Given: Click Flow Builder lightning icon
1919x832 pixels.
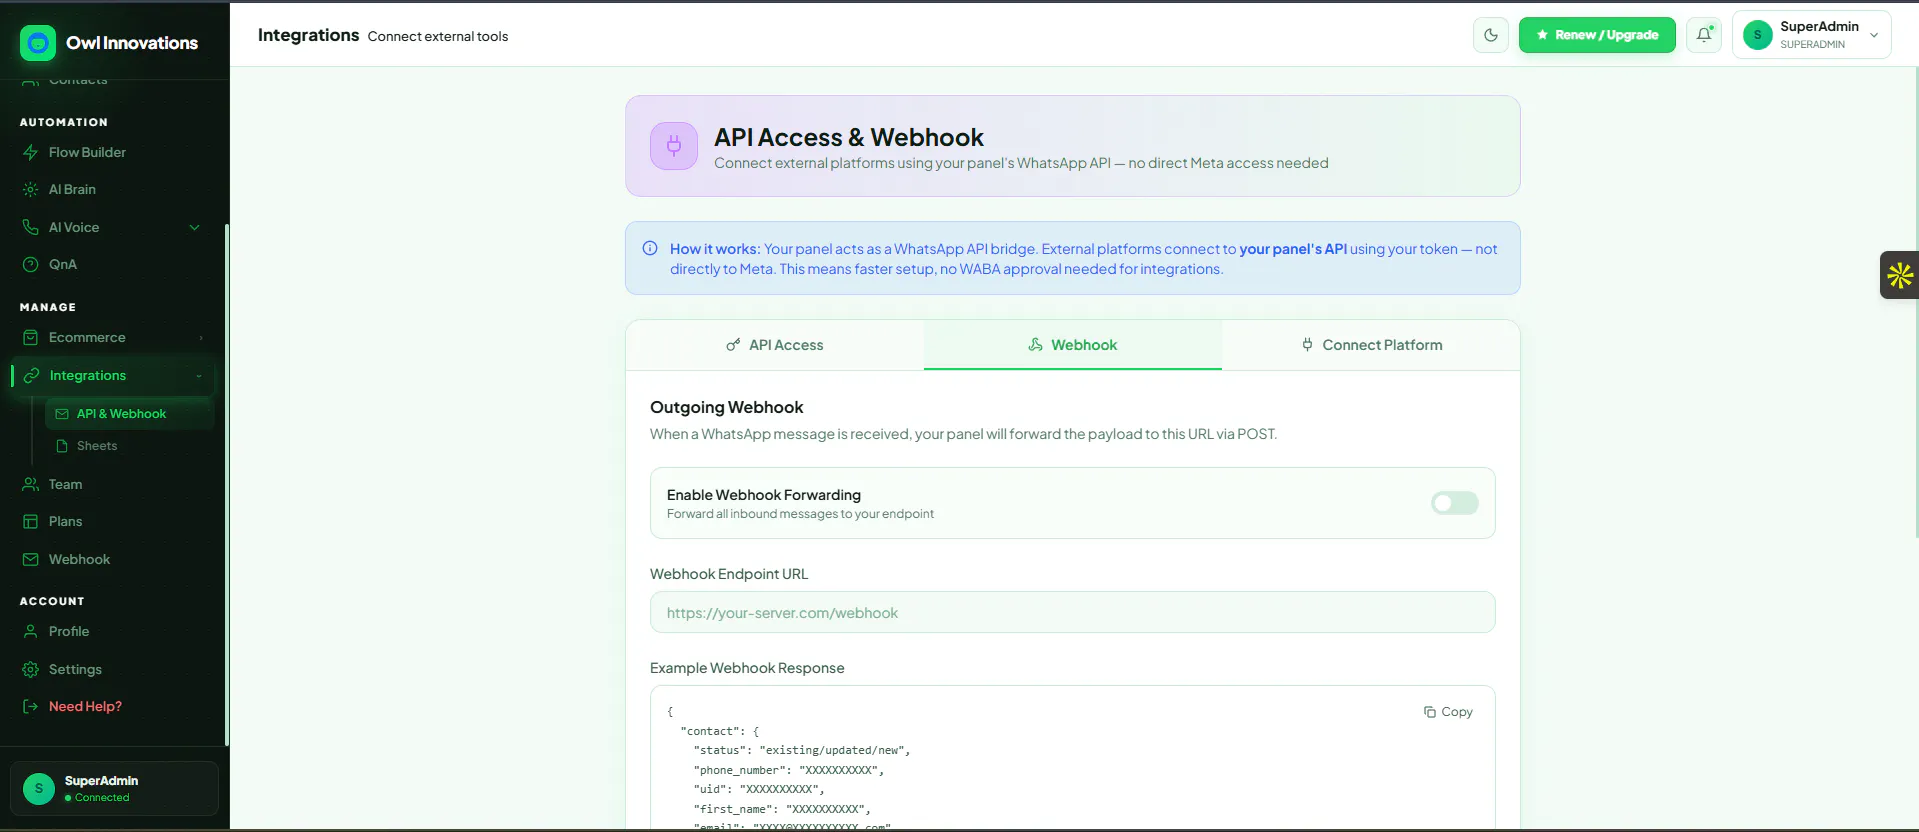Looking at the screenshot, I should [x=31, y=152].
